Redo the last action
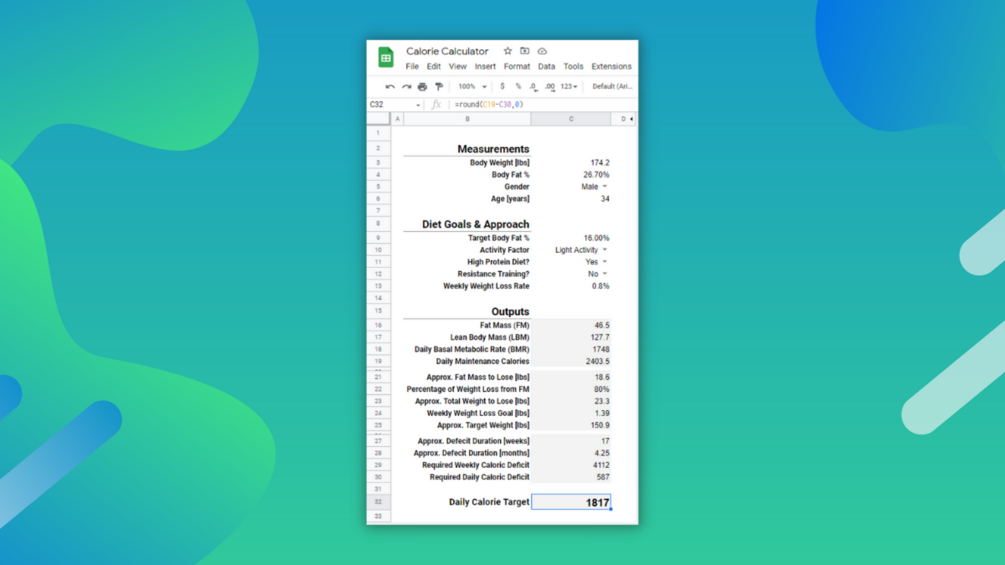 tap(406, 86)
